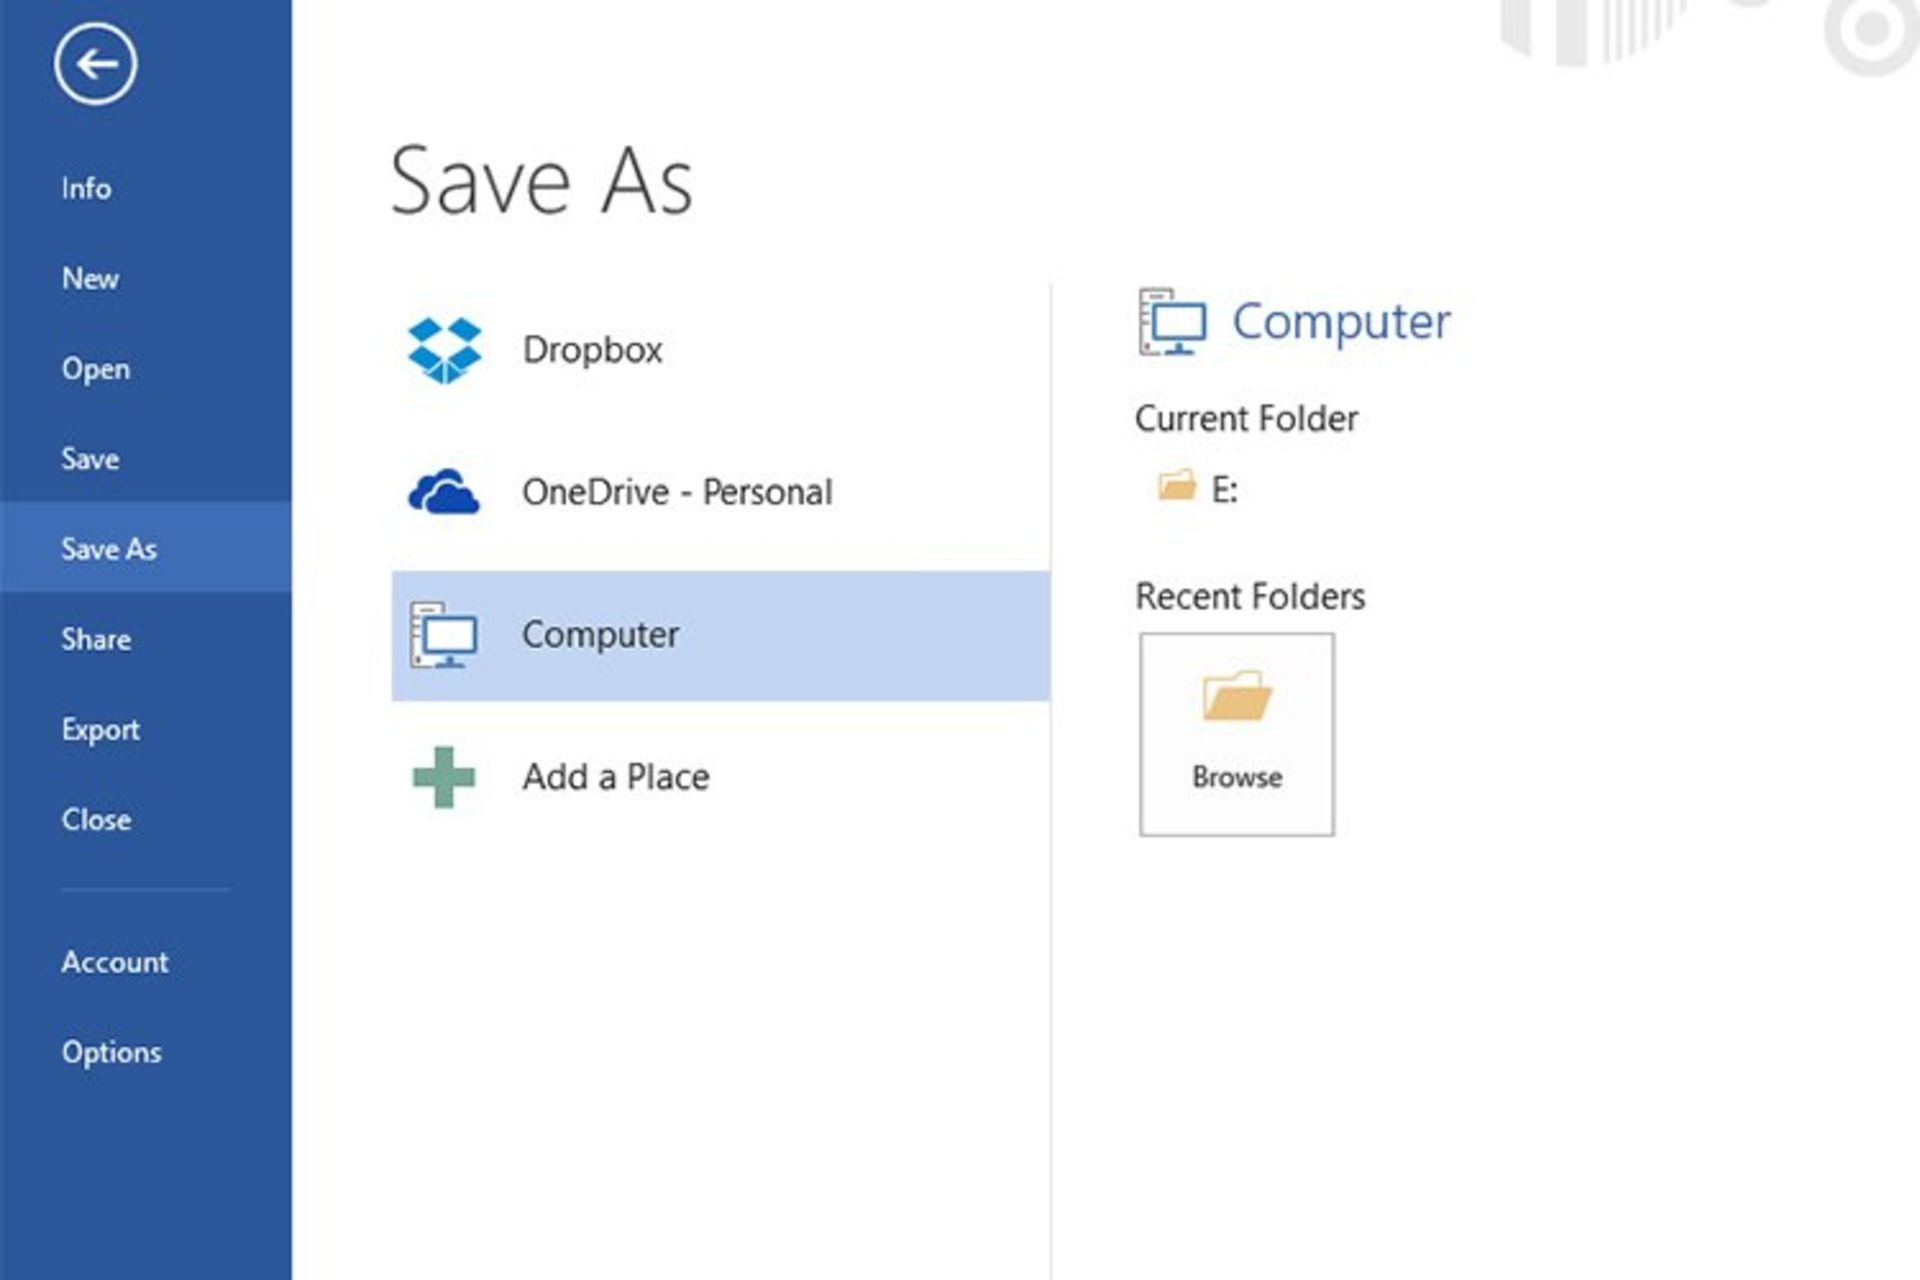The image size is (1920, 1280).
Task: Click the Dropbox logo icon
Action: pyautogui.click(x=444, y=350)
